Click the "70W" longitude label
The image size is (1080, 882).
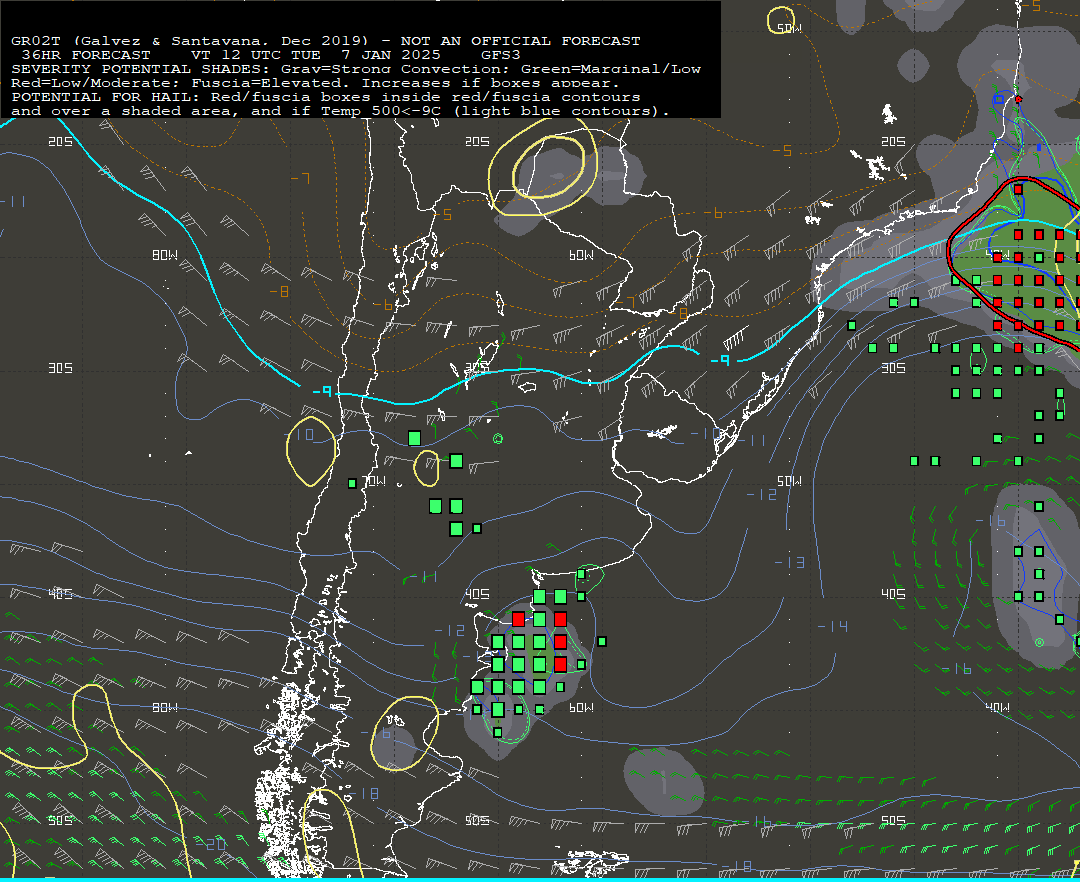pos(374,481)
